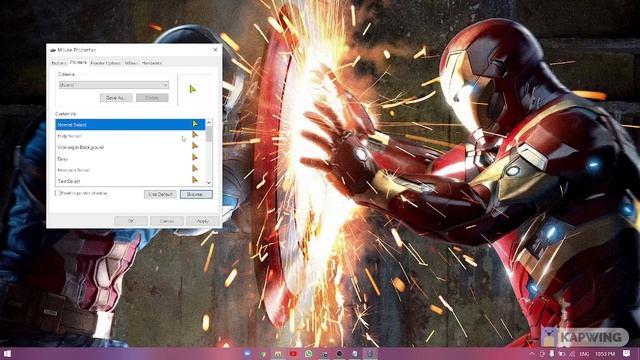Switch to the Buttons tab
This screenshot has width=640, height=360.
pyautogui.click(x=59, y=63)
